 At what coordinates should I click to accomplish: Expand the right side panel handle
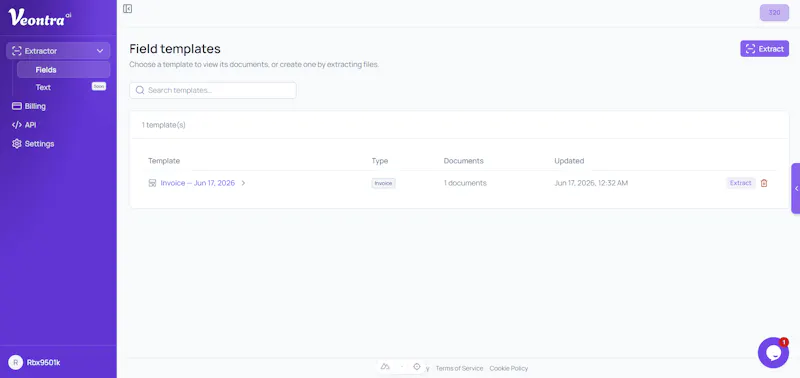(796, 188)
